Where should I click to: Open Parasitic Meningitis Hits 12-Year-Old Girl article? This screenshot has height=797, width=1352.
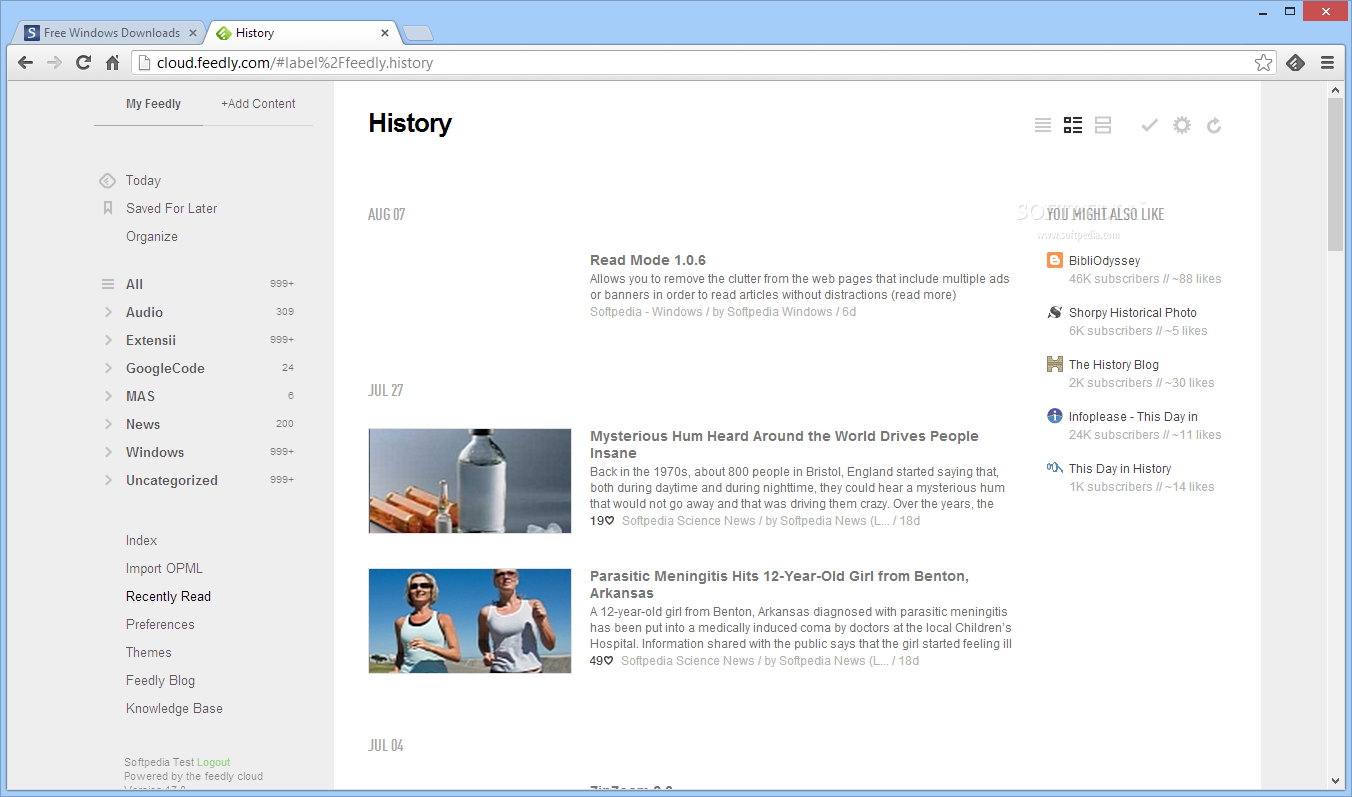click(x=779, y=584)
